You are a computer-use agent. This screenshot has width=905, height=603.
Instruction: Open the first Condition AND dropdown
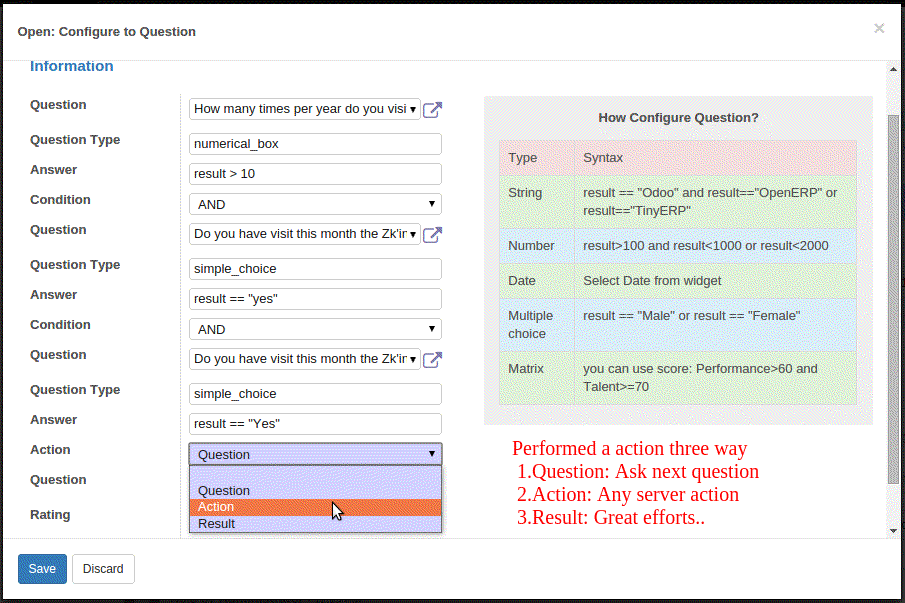tap(315, 204)
